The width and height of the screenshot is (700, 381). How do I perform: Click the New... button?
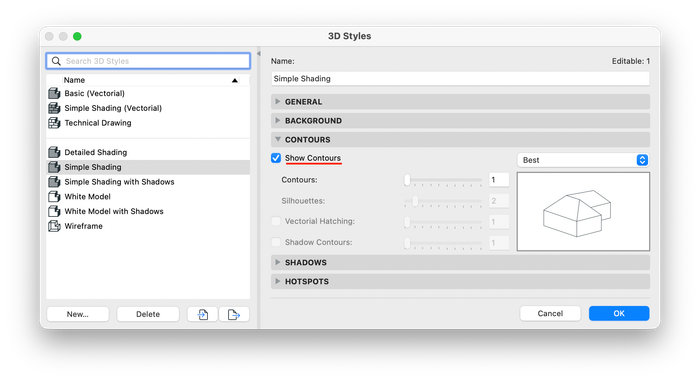coord(78,314)
